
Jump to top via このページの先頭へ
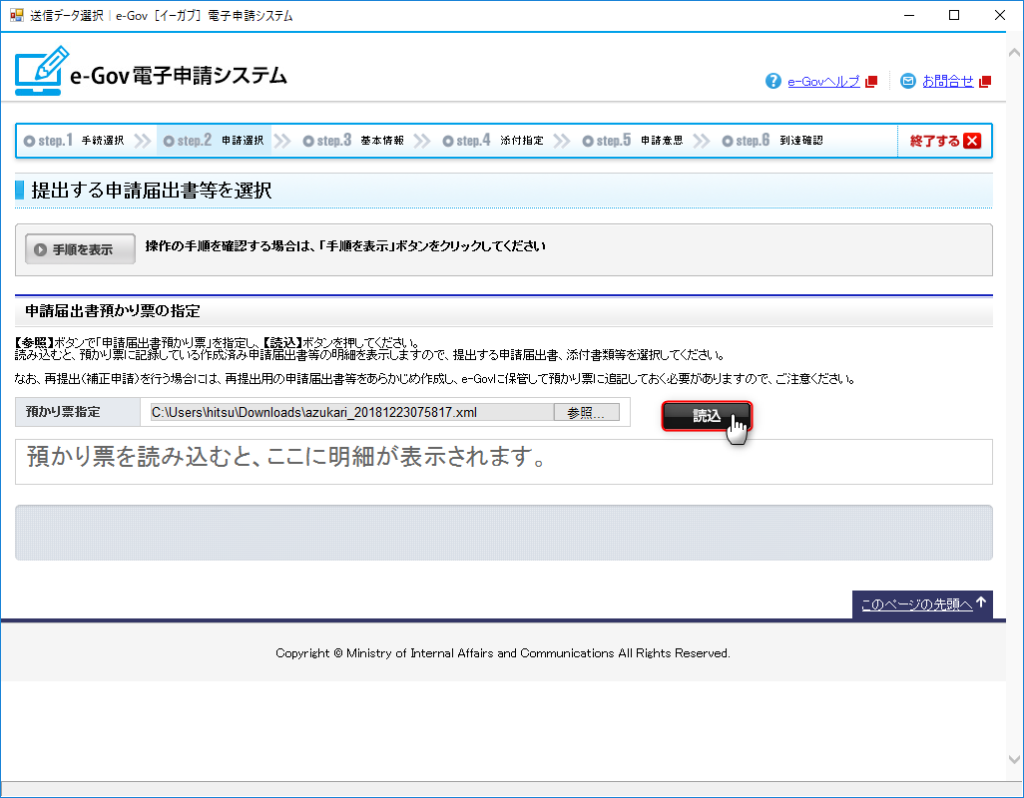tap(915, 604)
